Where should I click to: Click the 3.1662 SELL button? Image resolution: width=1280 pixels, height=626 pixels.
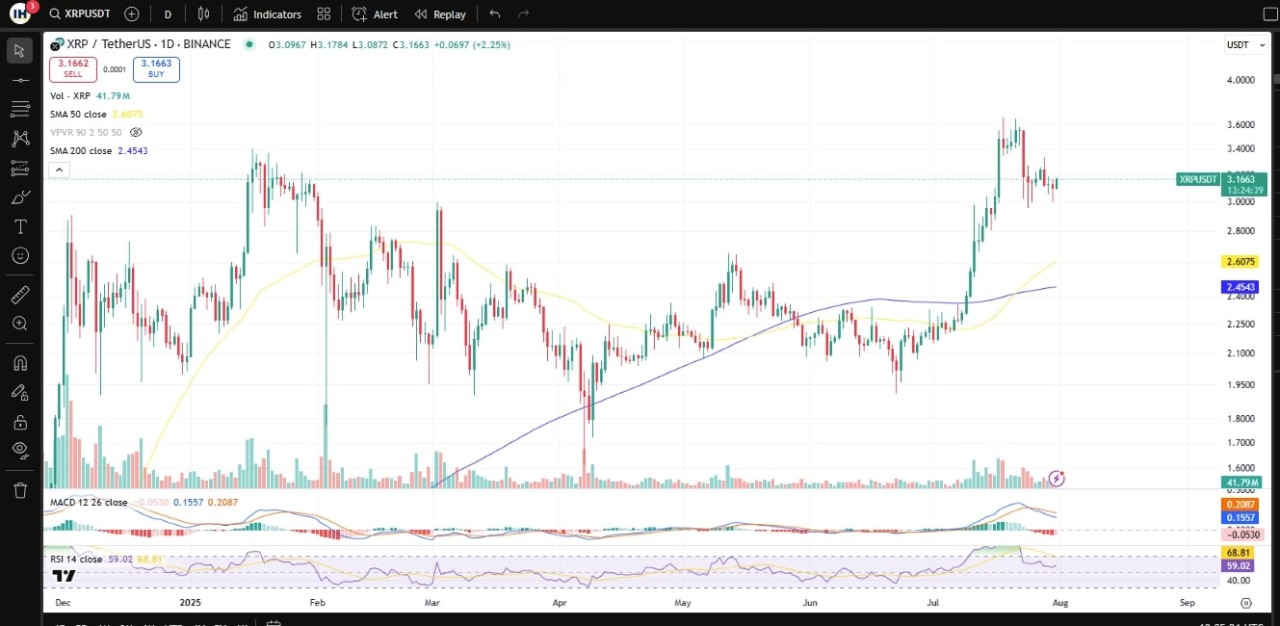click(73, 69)
